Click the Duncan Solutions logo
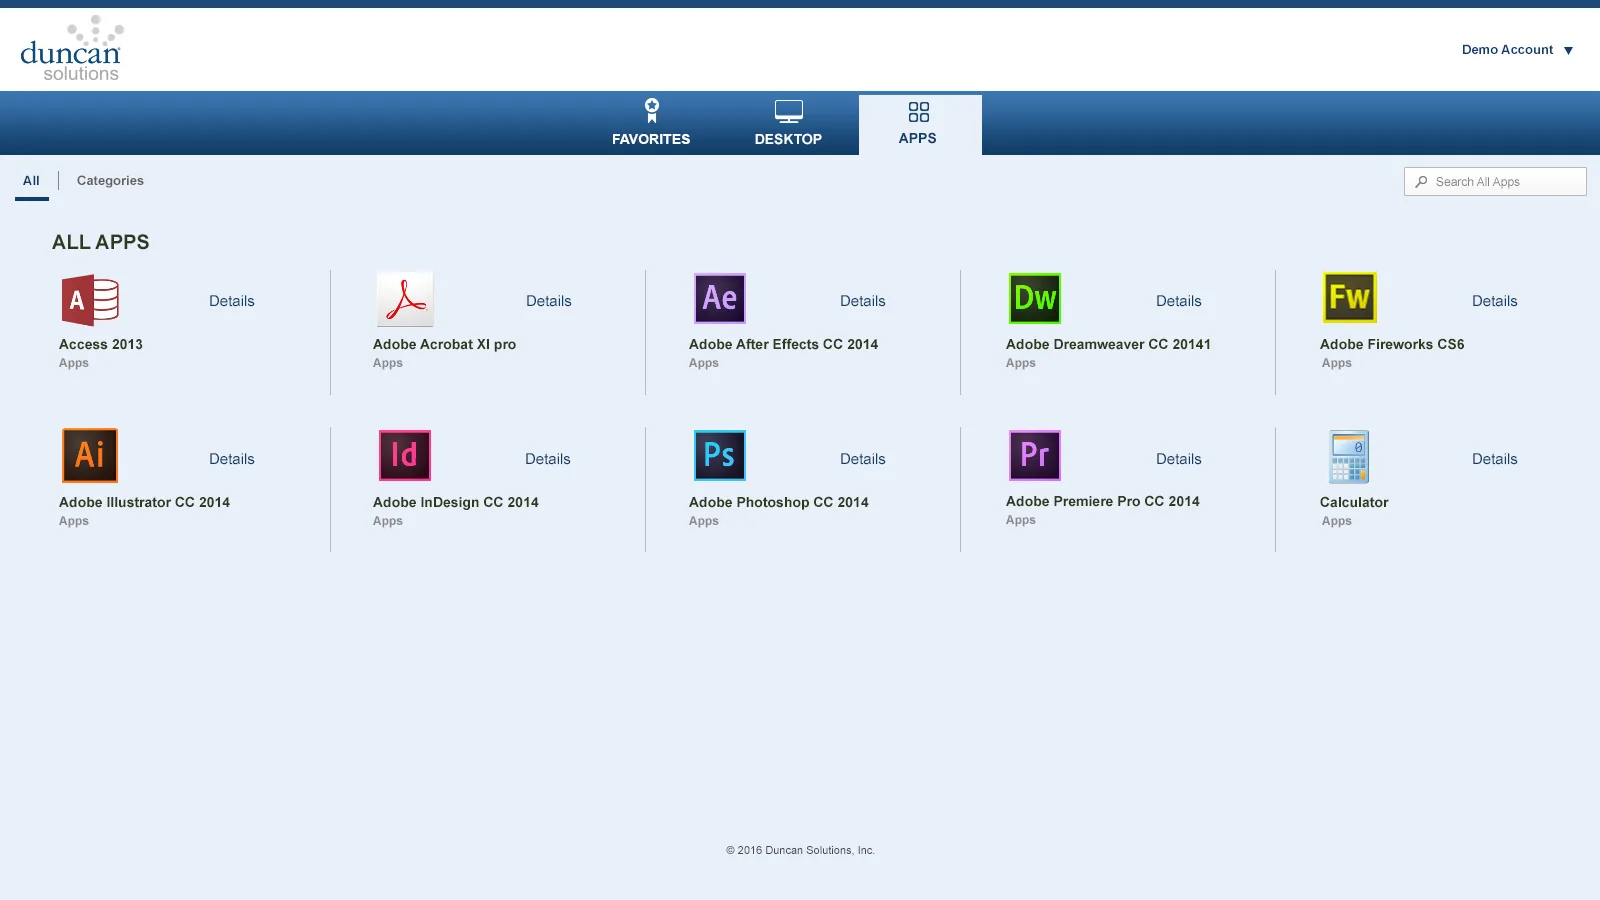The width and height of the screenshot is (1600, 900). (71, 49)
